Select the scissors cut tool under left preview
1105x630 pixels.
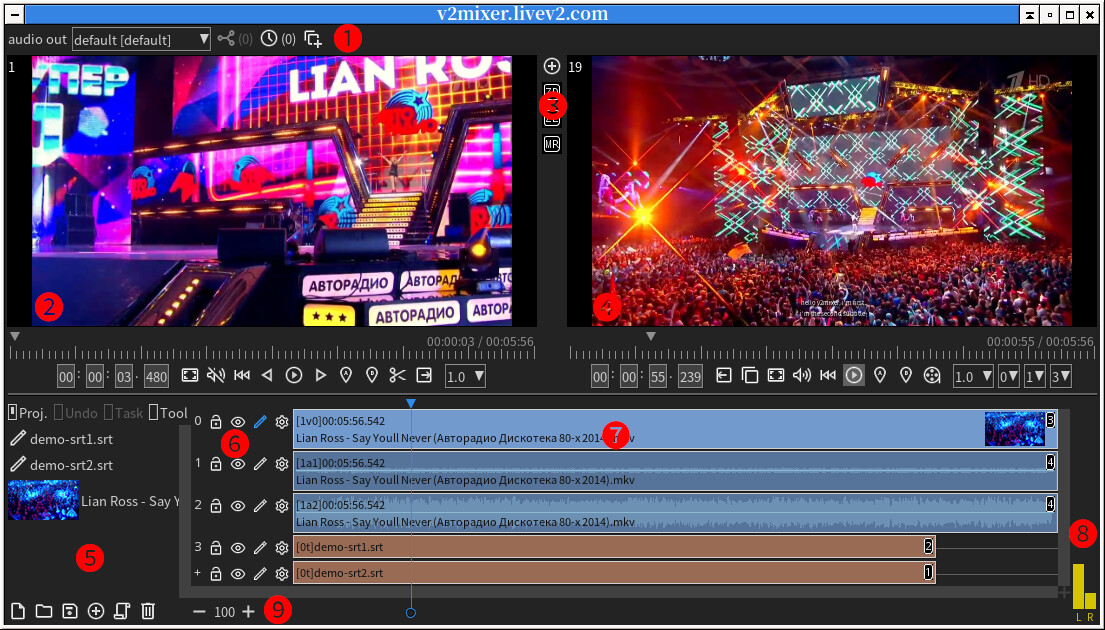(397, 376)
